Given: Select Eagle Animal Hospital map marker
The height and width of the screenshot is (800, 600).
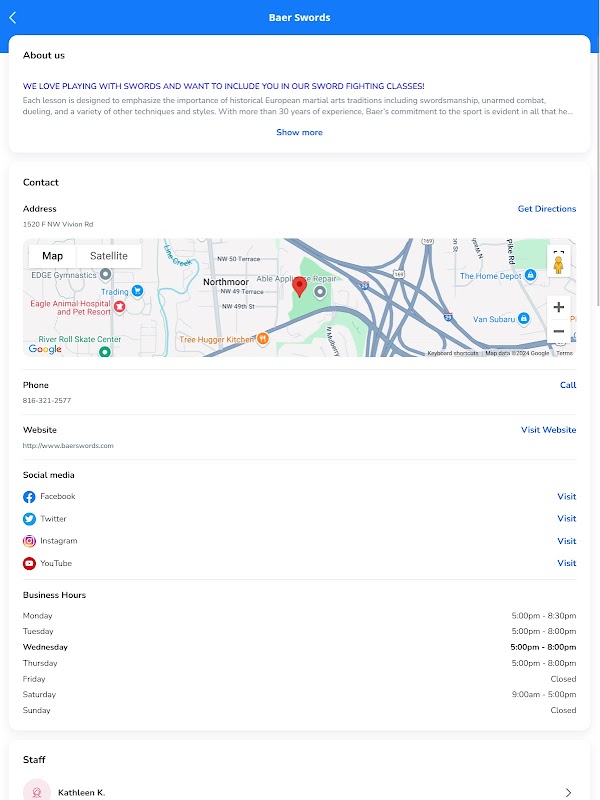Looking at the screenshot, I should (119, 306).
